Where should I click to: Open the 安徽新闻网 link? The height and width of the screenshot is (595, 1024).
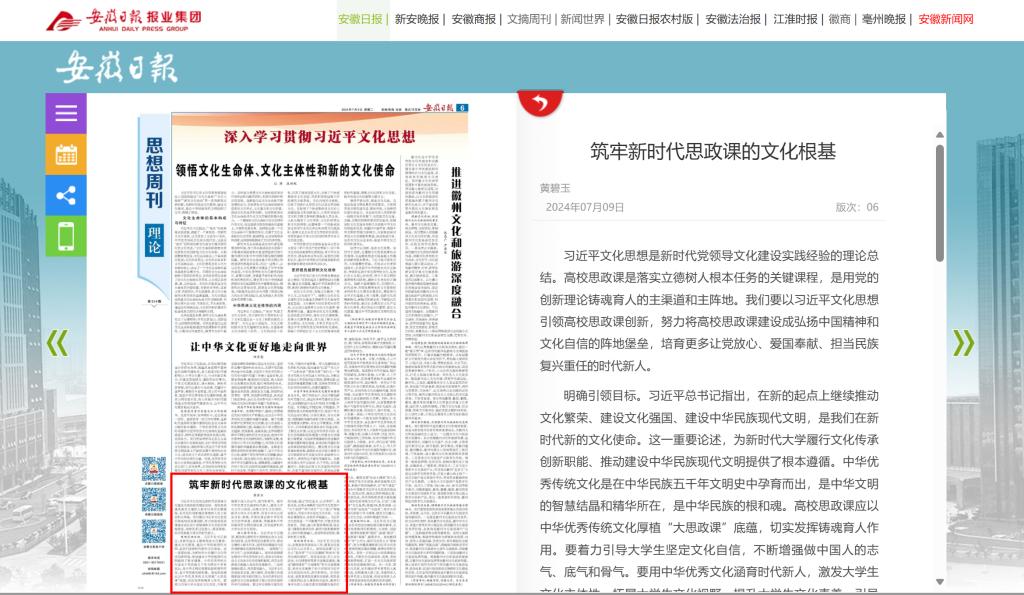click(945, 19)
